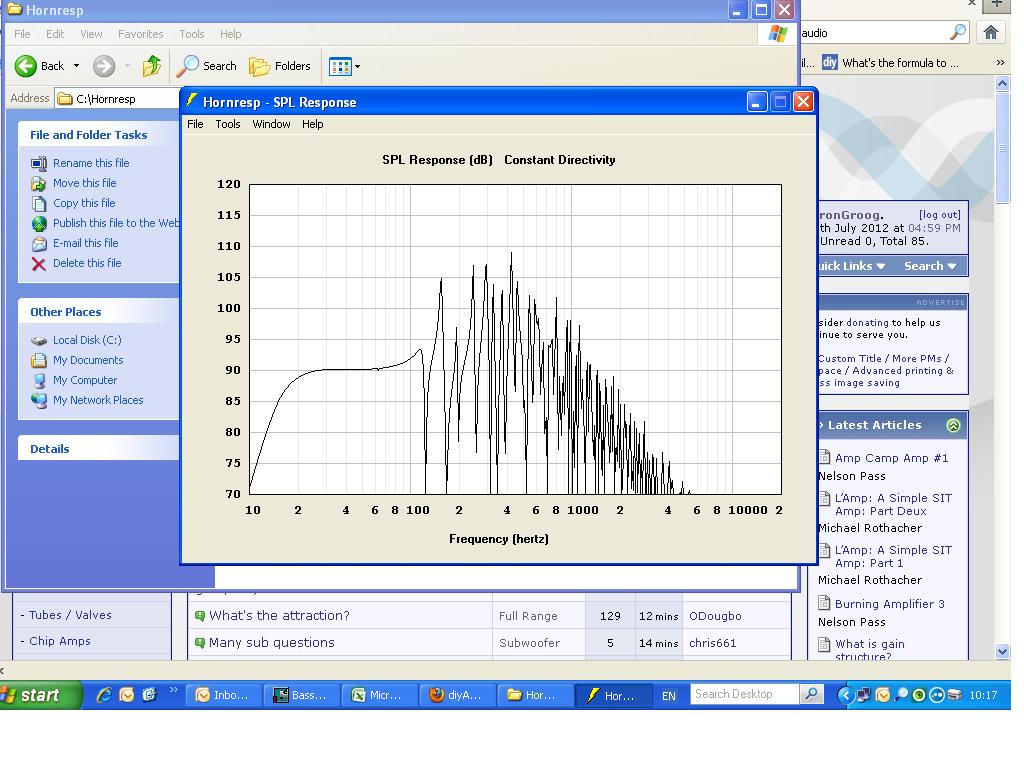Click the Internet Explorer quick launch icon
The width and height of the screenshot is (1024, 768).
click(x=104, y=695)
